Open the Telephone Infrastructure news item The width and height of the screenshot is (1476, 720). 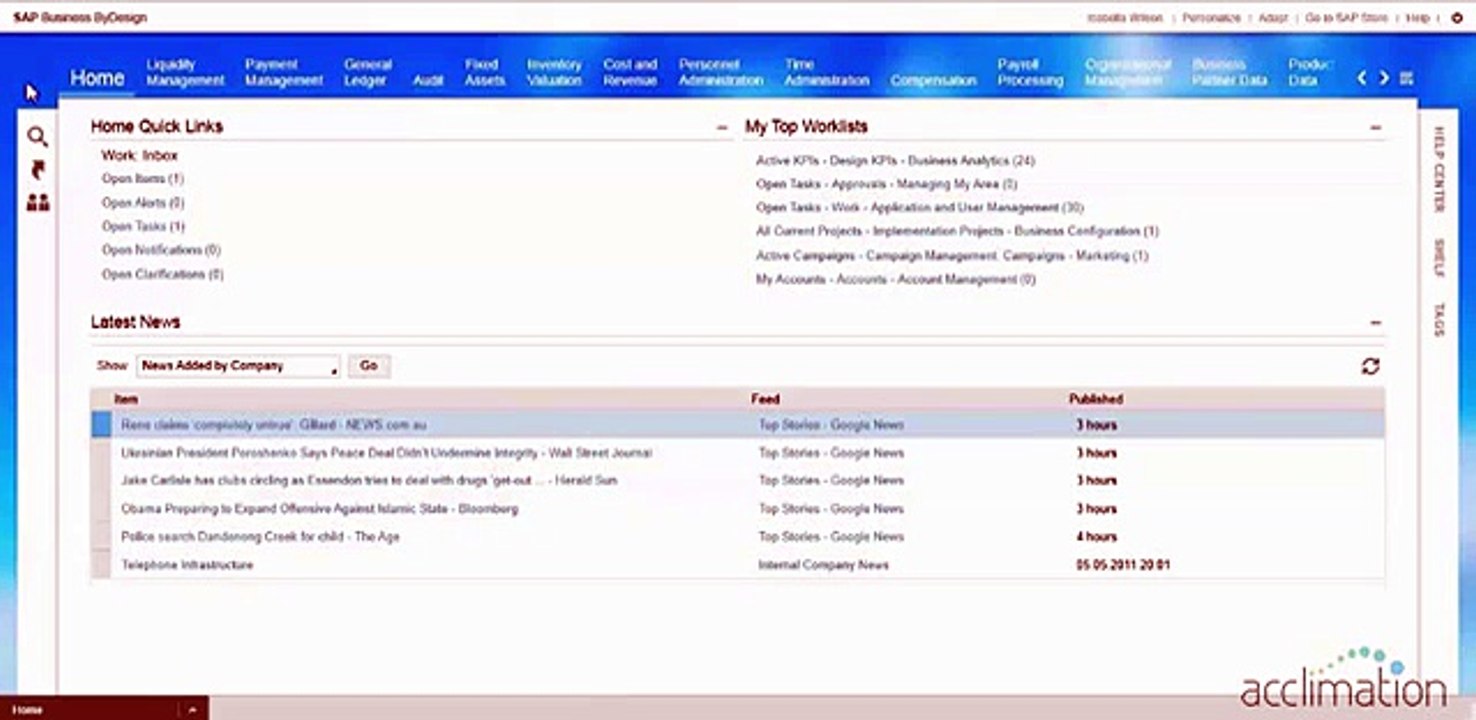pyautogui.click(x=187, y=565)
